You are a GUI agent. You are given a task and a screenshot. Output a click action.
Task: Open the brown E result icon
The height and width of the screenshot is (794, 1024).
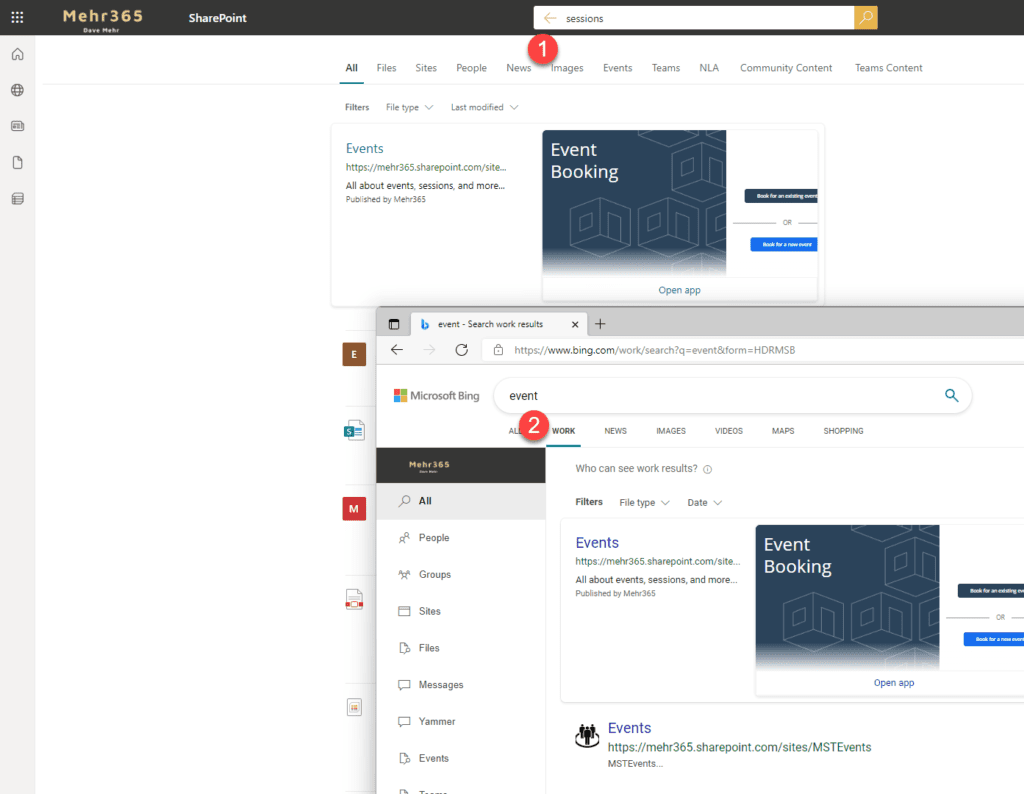point(354,355)
